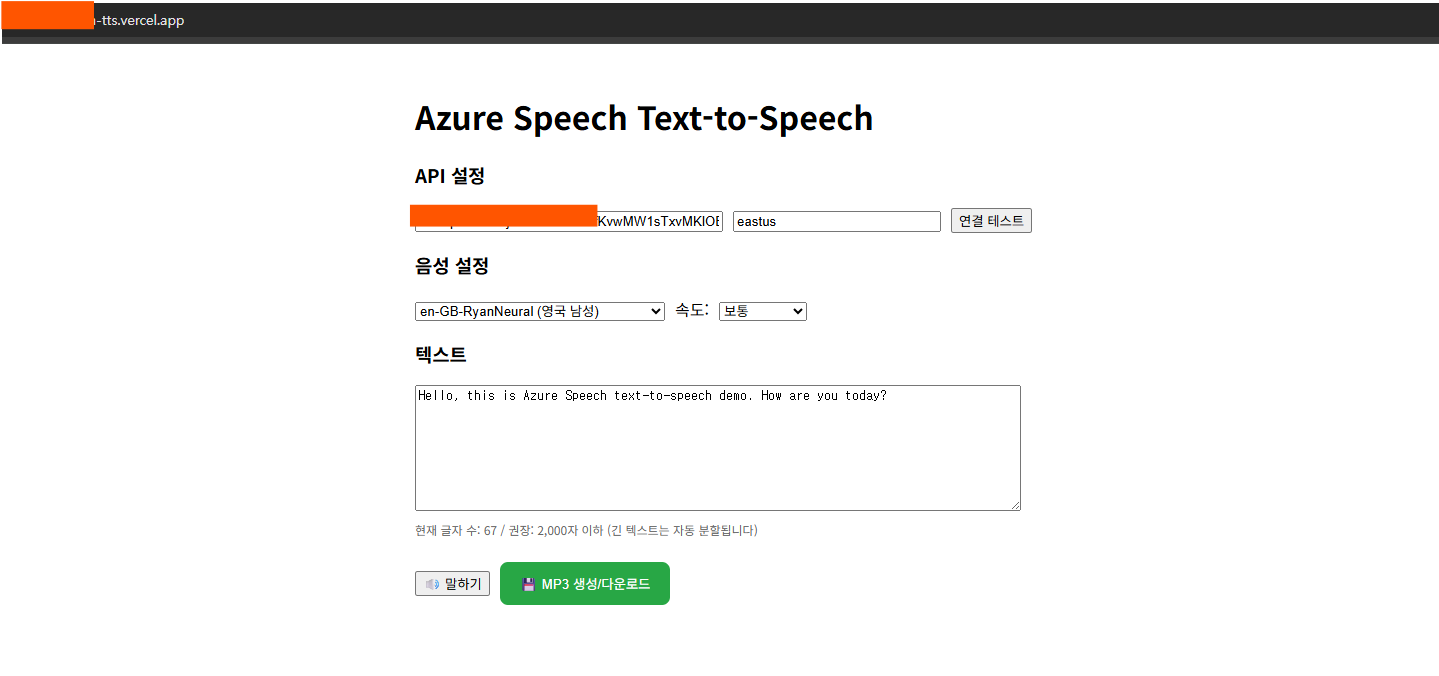Click the speaker icon on 말하기 button

point(432,584)
